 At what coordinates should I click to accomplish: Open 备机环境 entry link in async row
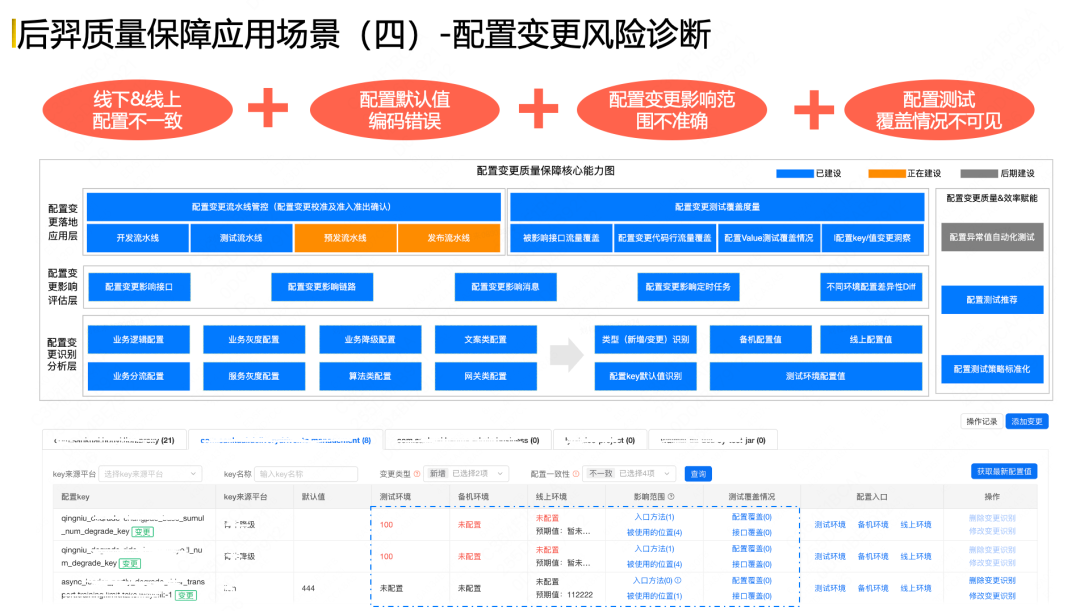873,588
